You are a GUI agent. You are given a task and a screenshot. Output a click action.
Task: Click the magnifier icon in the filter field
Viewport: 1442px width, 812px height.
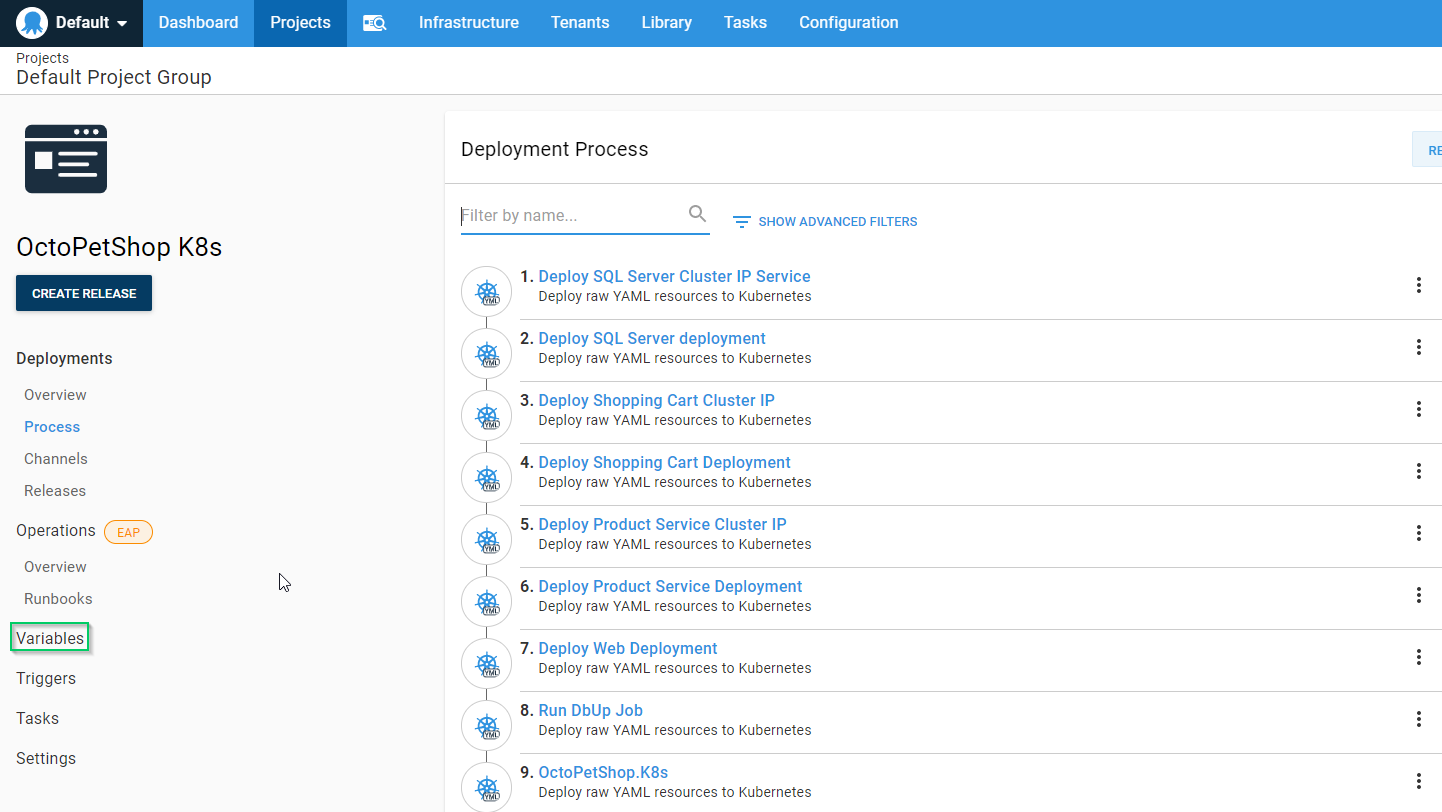click(697, 214)
